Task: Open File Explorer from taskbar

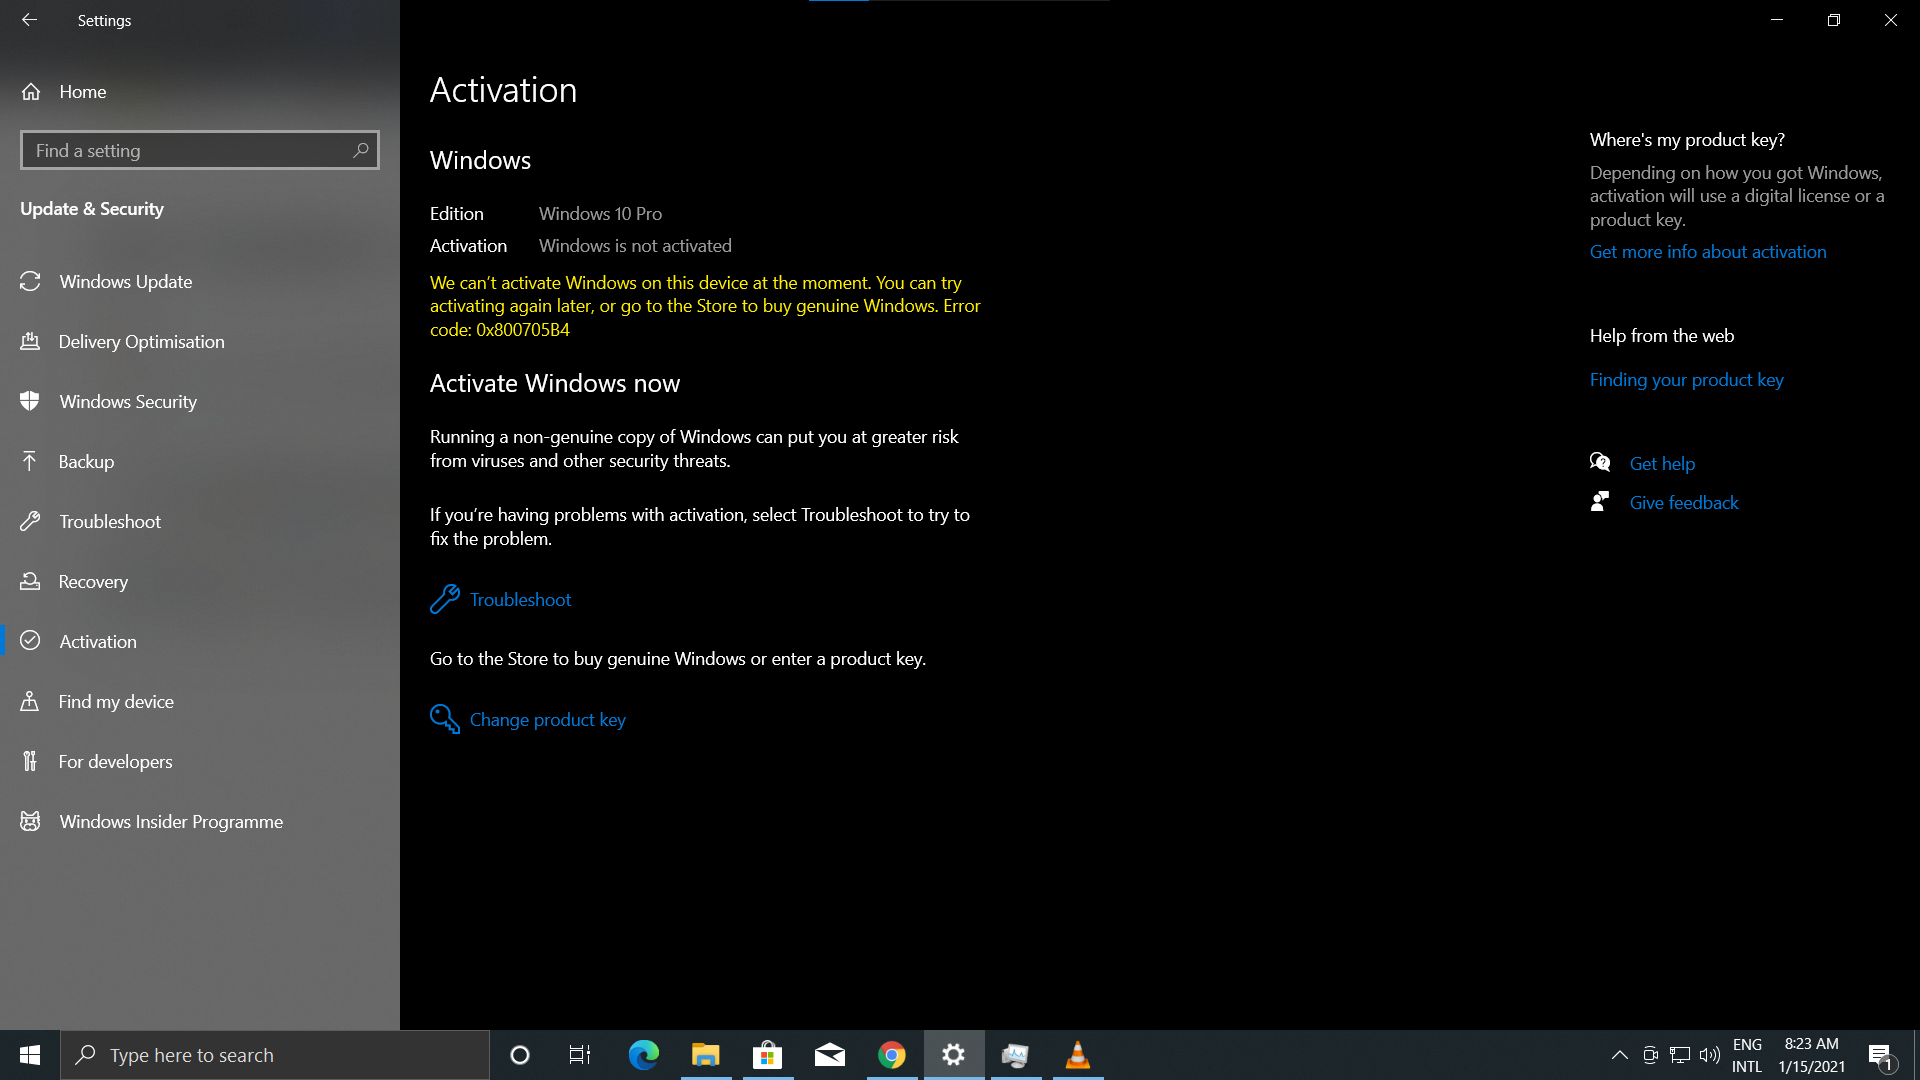Action: [x=705, y=1055]
